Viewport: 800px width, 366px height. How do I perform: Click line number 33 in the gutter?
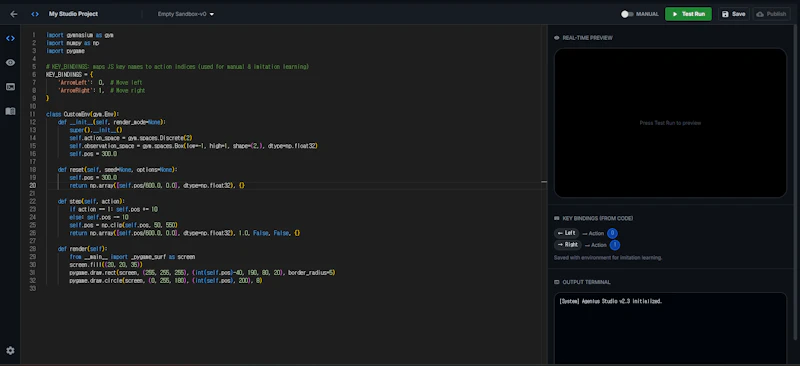(x=33, y=288)
